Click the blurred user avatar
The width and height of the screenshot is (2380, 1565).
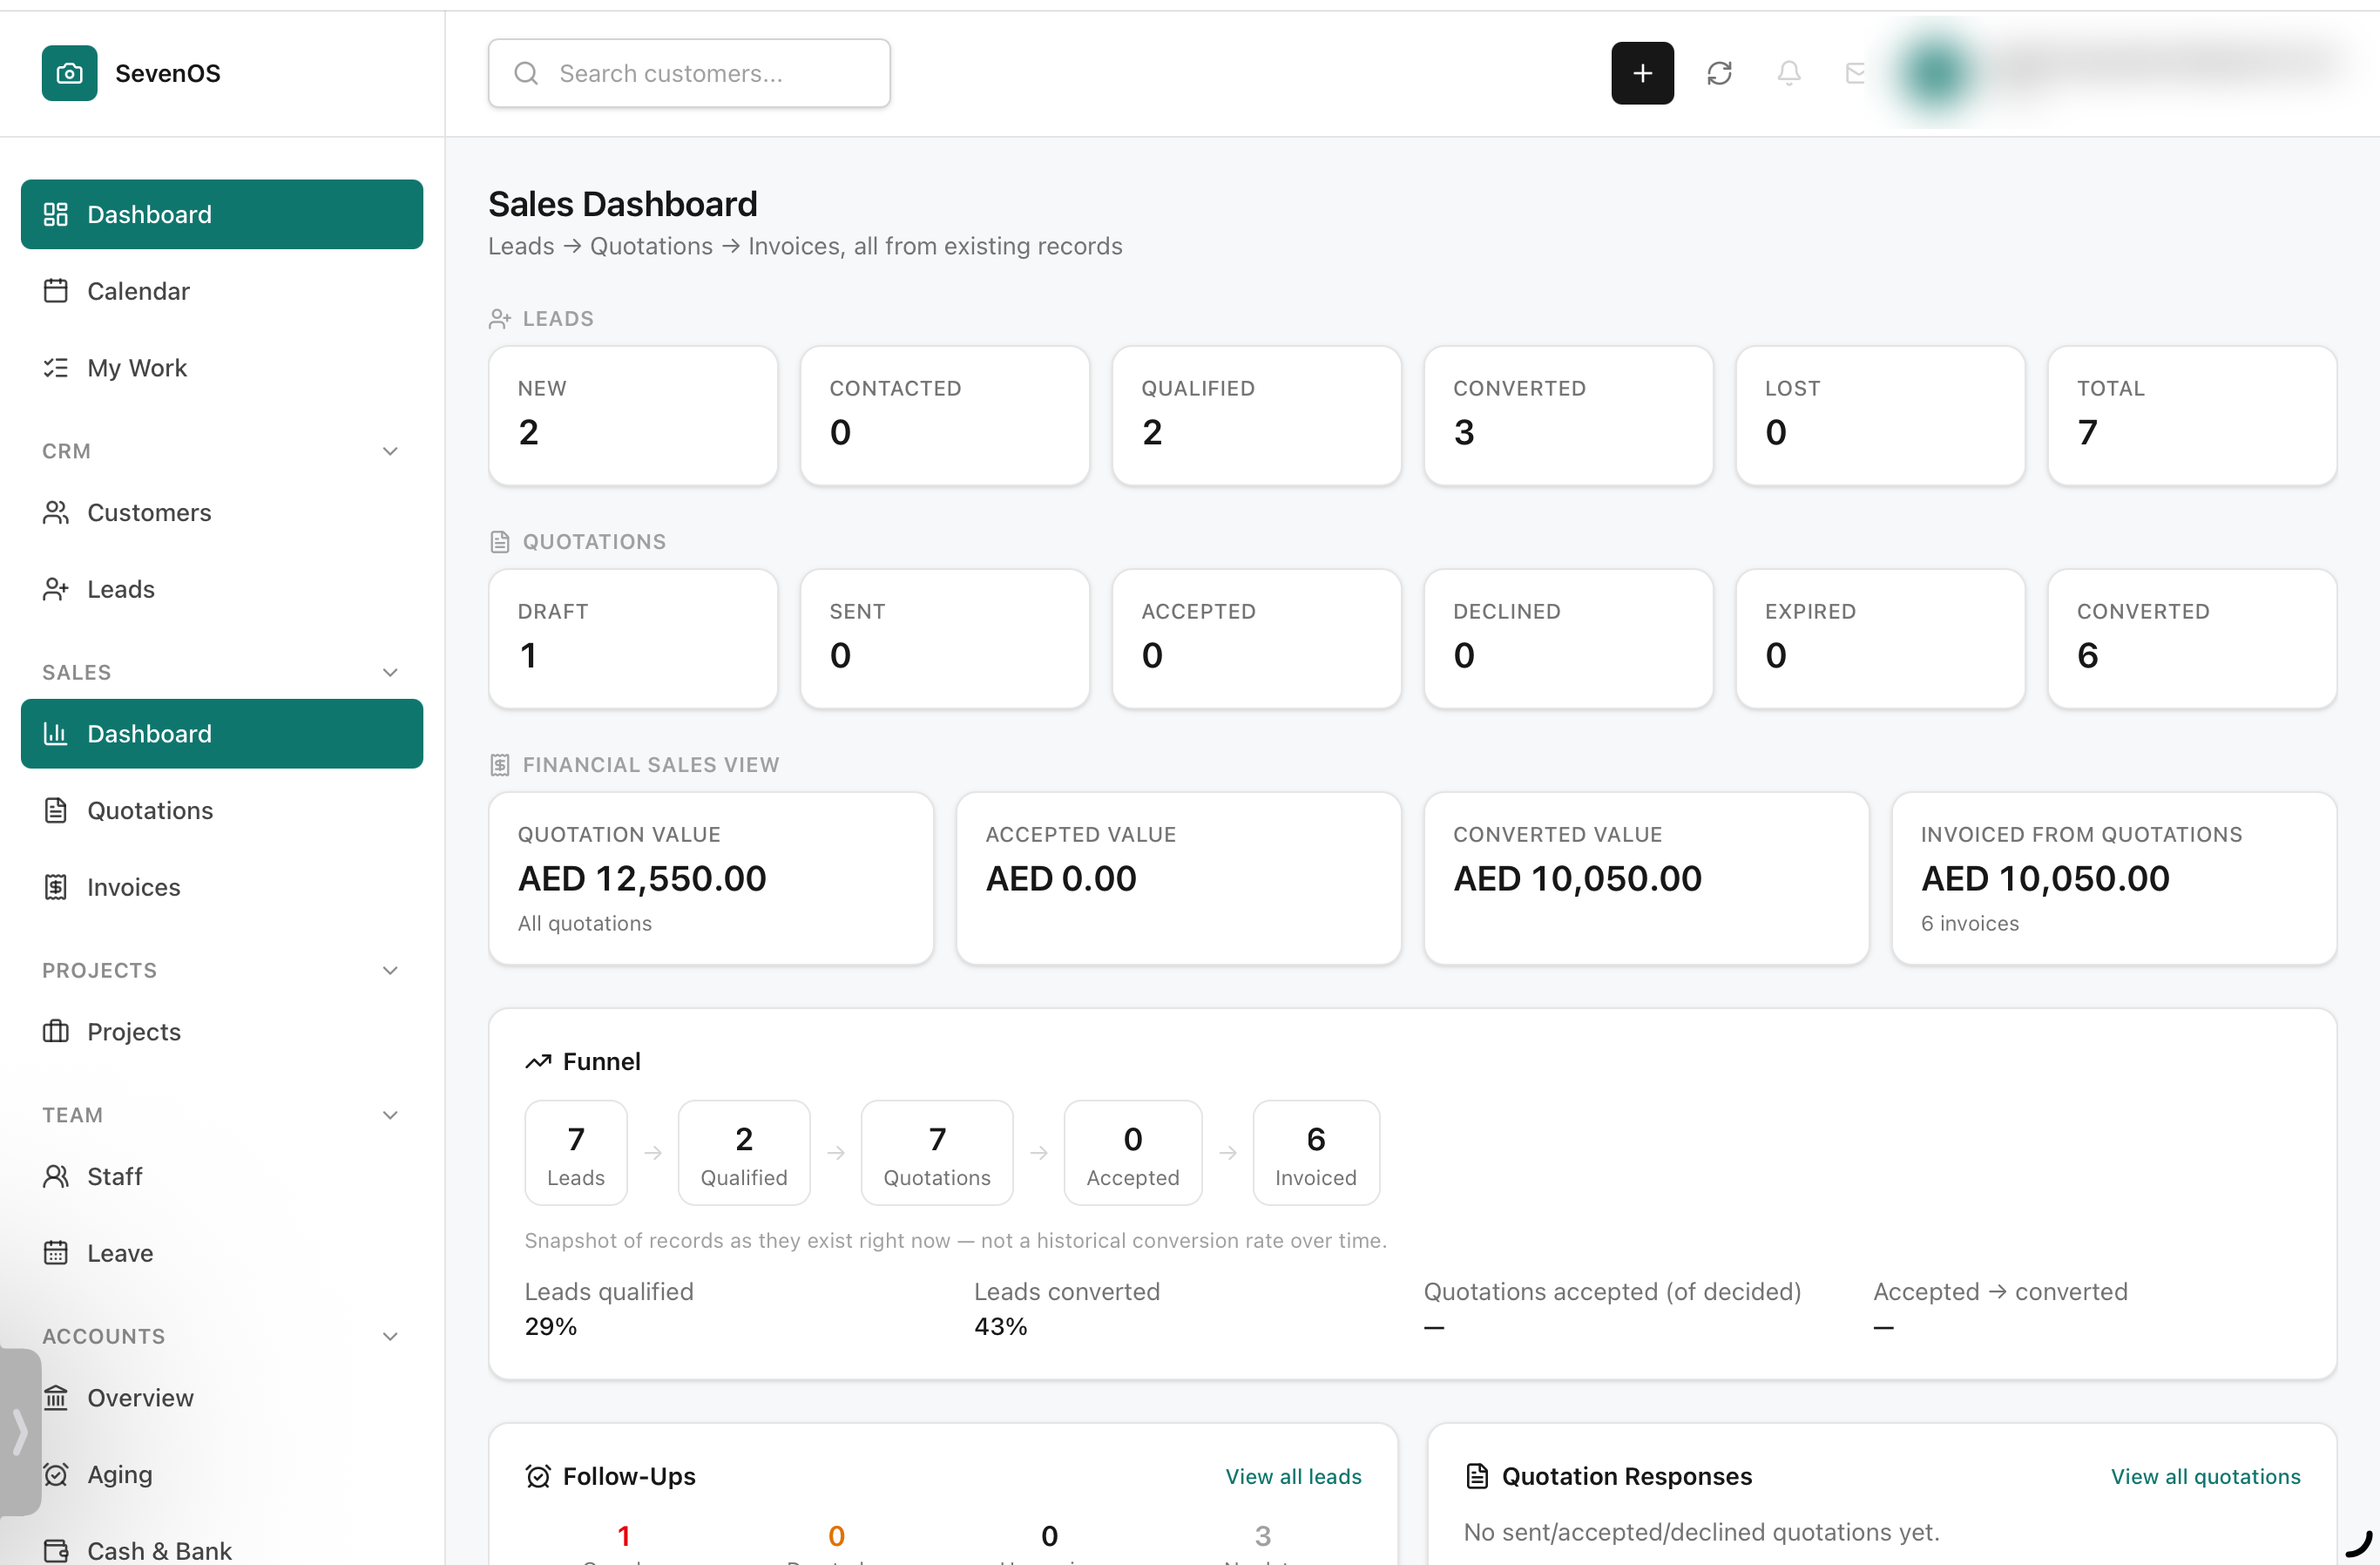pyautogui.click(x=1935, y=72)
